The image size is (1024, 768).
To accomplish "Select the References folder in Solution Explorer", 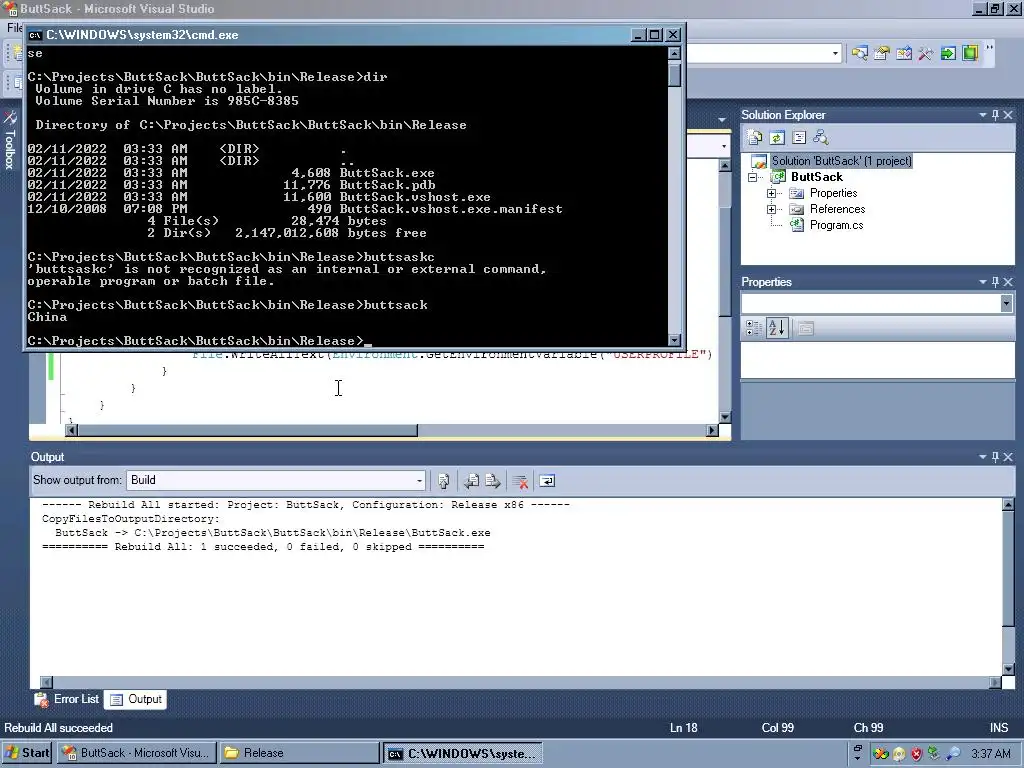I will click(x=837, y=209).
